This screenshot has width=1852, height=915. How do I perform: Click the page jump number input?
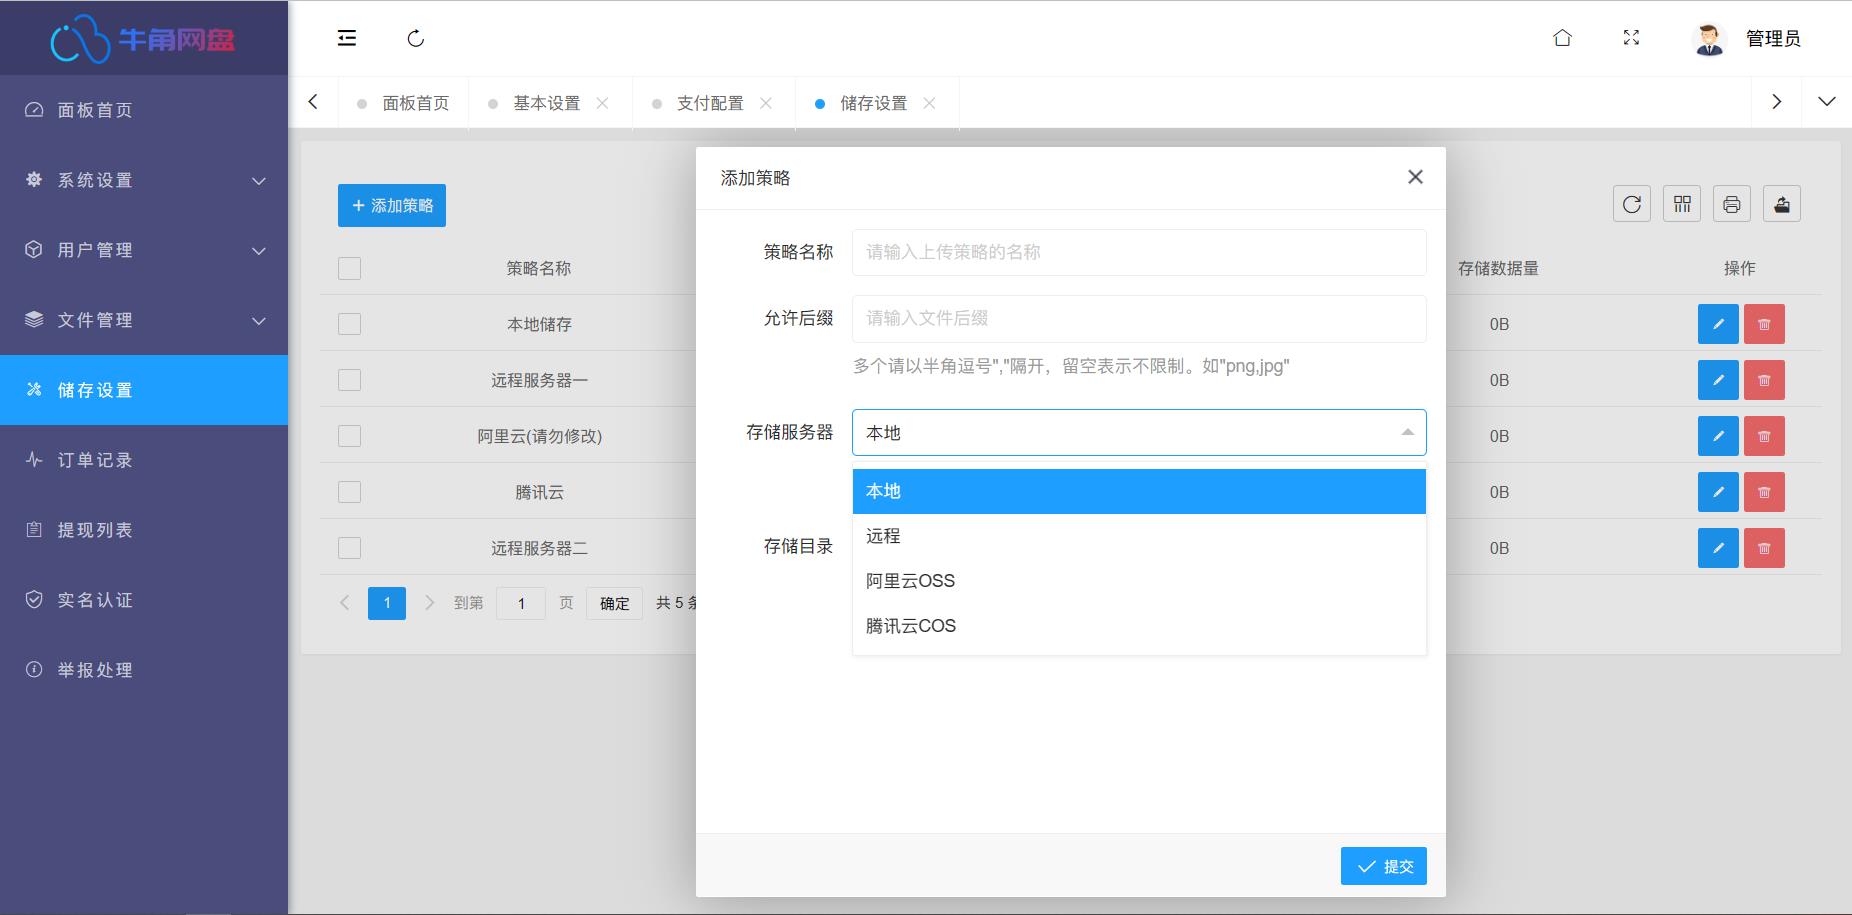(521, 603)
